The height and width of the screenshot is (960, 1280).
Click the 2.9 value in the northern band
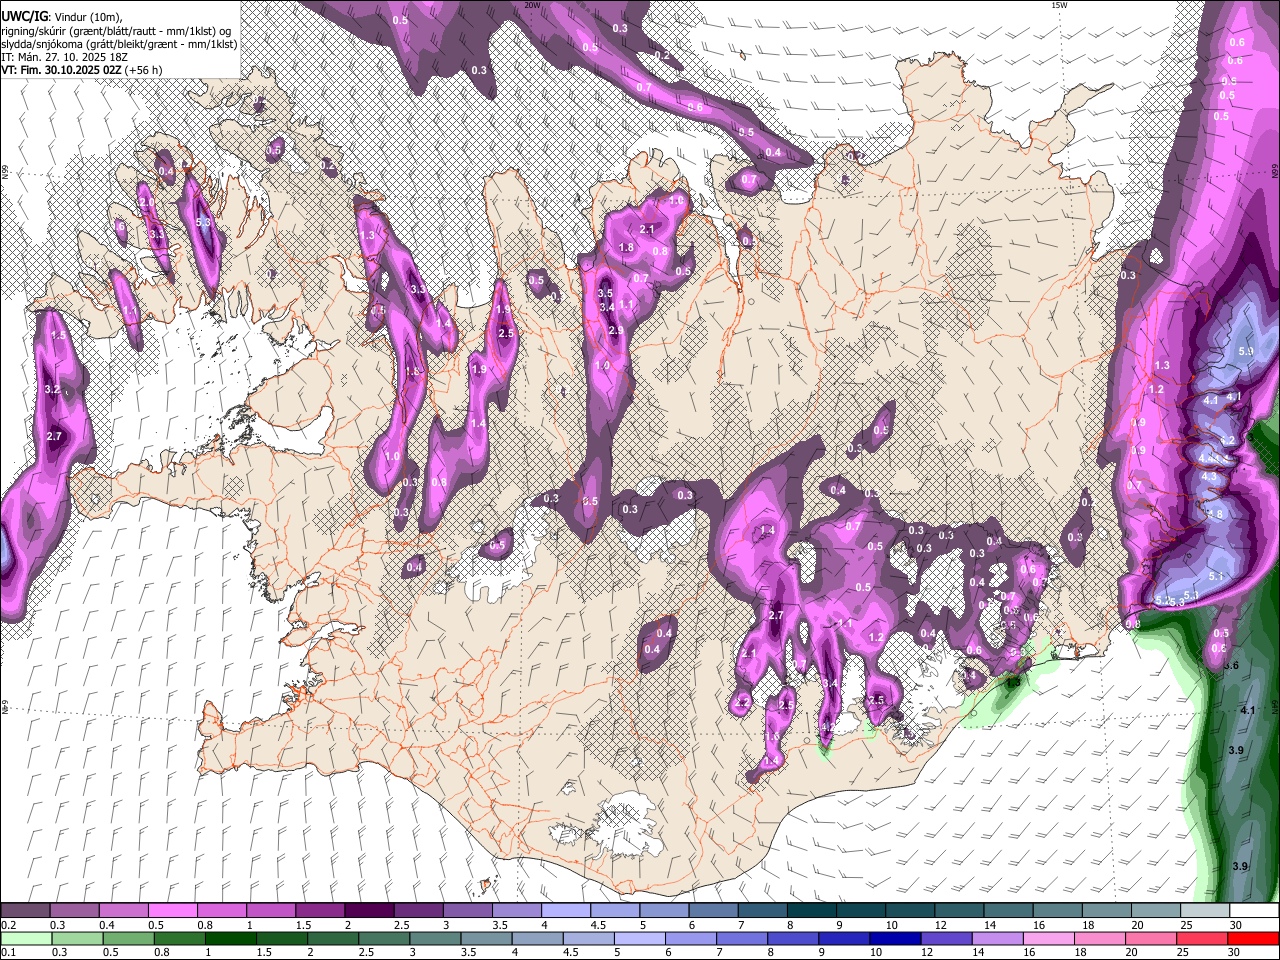[x=616, y=331]
